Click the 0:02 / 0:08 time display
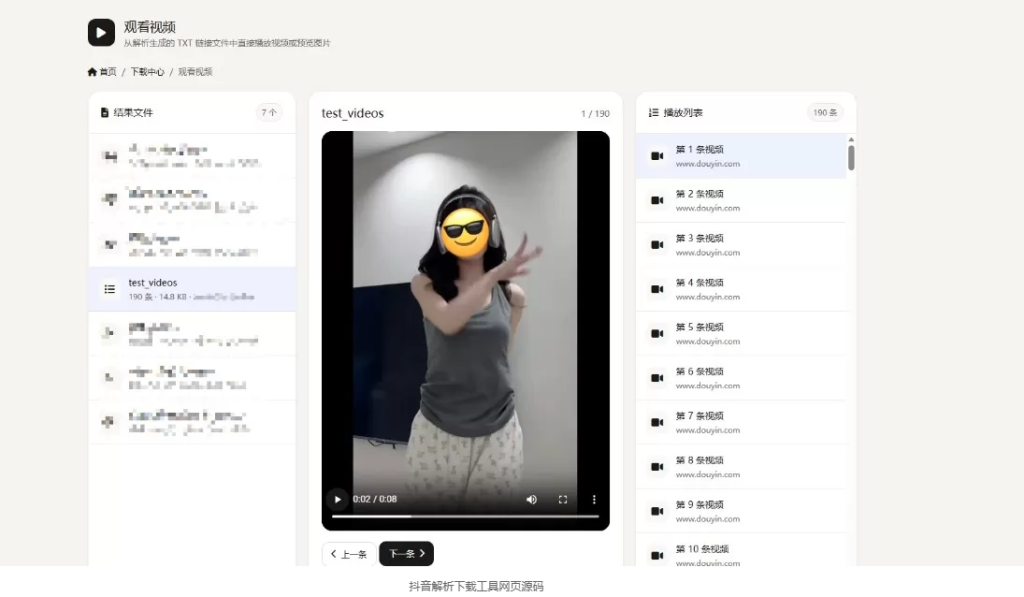Screen dimensions: 1024x597 375,499
